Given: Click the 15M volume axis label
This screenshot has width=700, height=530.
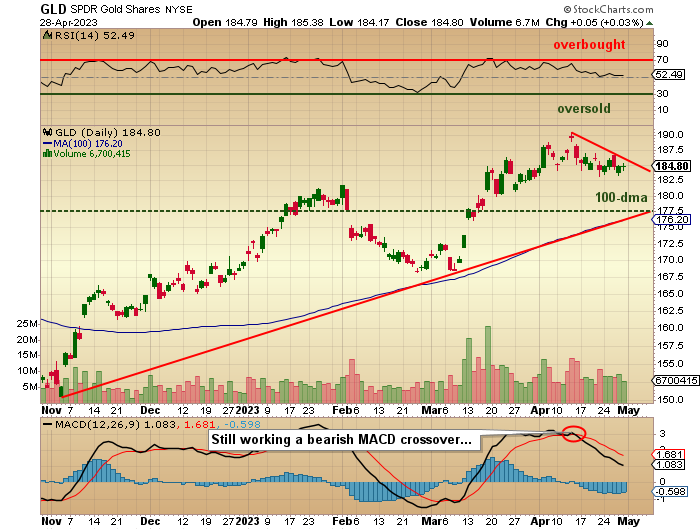Looking at the screenshot, I should point(27,355).
